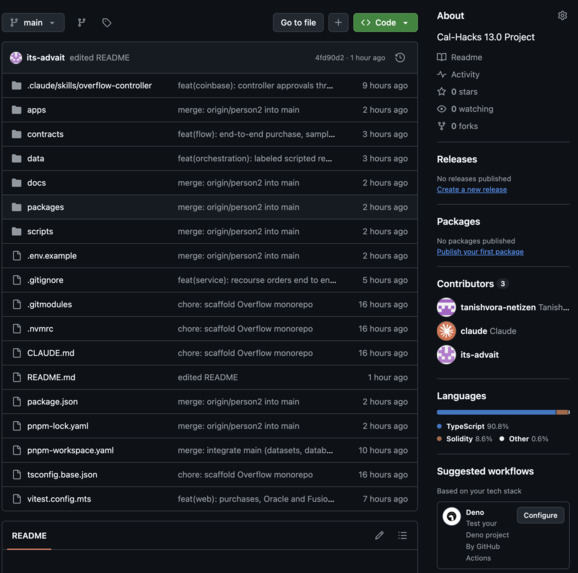View the 0 forks link
This screenshot has width=578, height=573.
[457, 126]
